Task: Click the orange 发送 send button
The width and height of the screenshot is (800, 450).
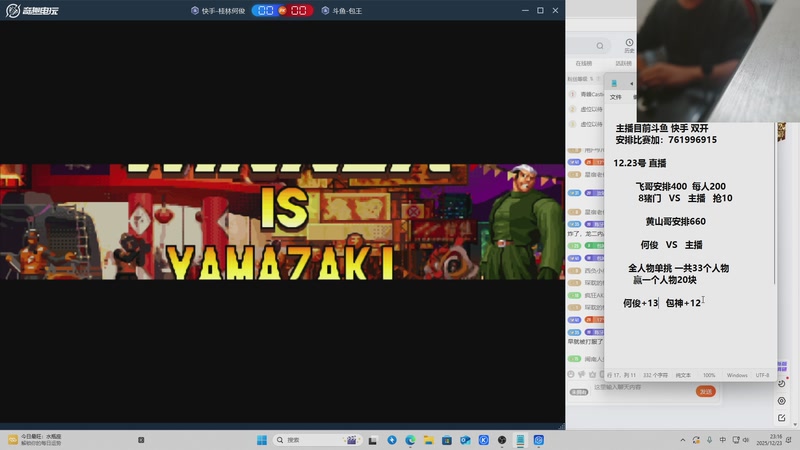Action: [706, 391]
